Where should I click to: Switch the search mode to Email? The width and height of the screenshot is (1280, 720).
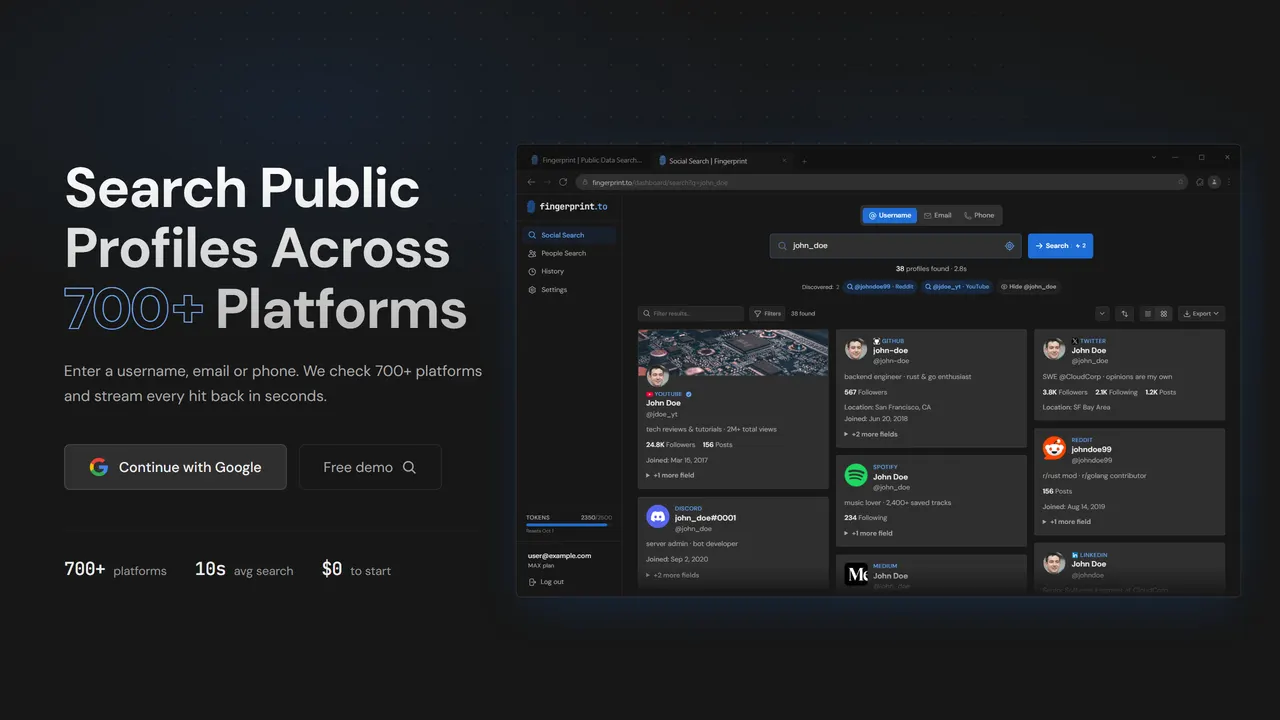tap(937, 215)
